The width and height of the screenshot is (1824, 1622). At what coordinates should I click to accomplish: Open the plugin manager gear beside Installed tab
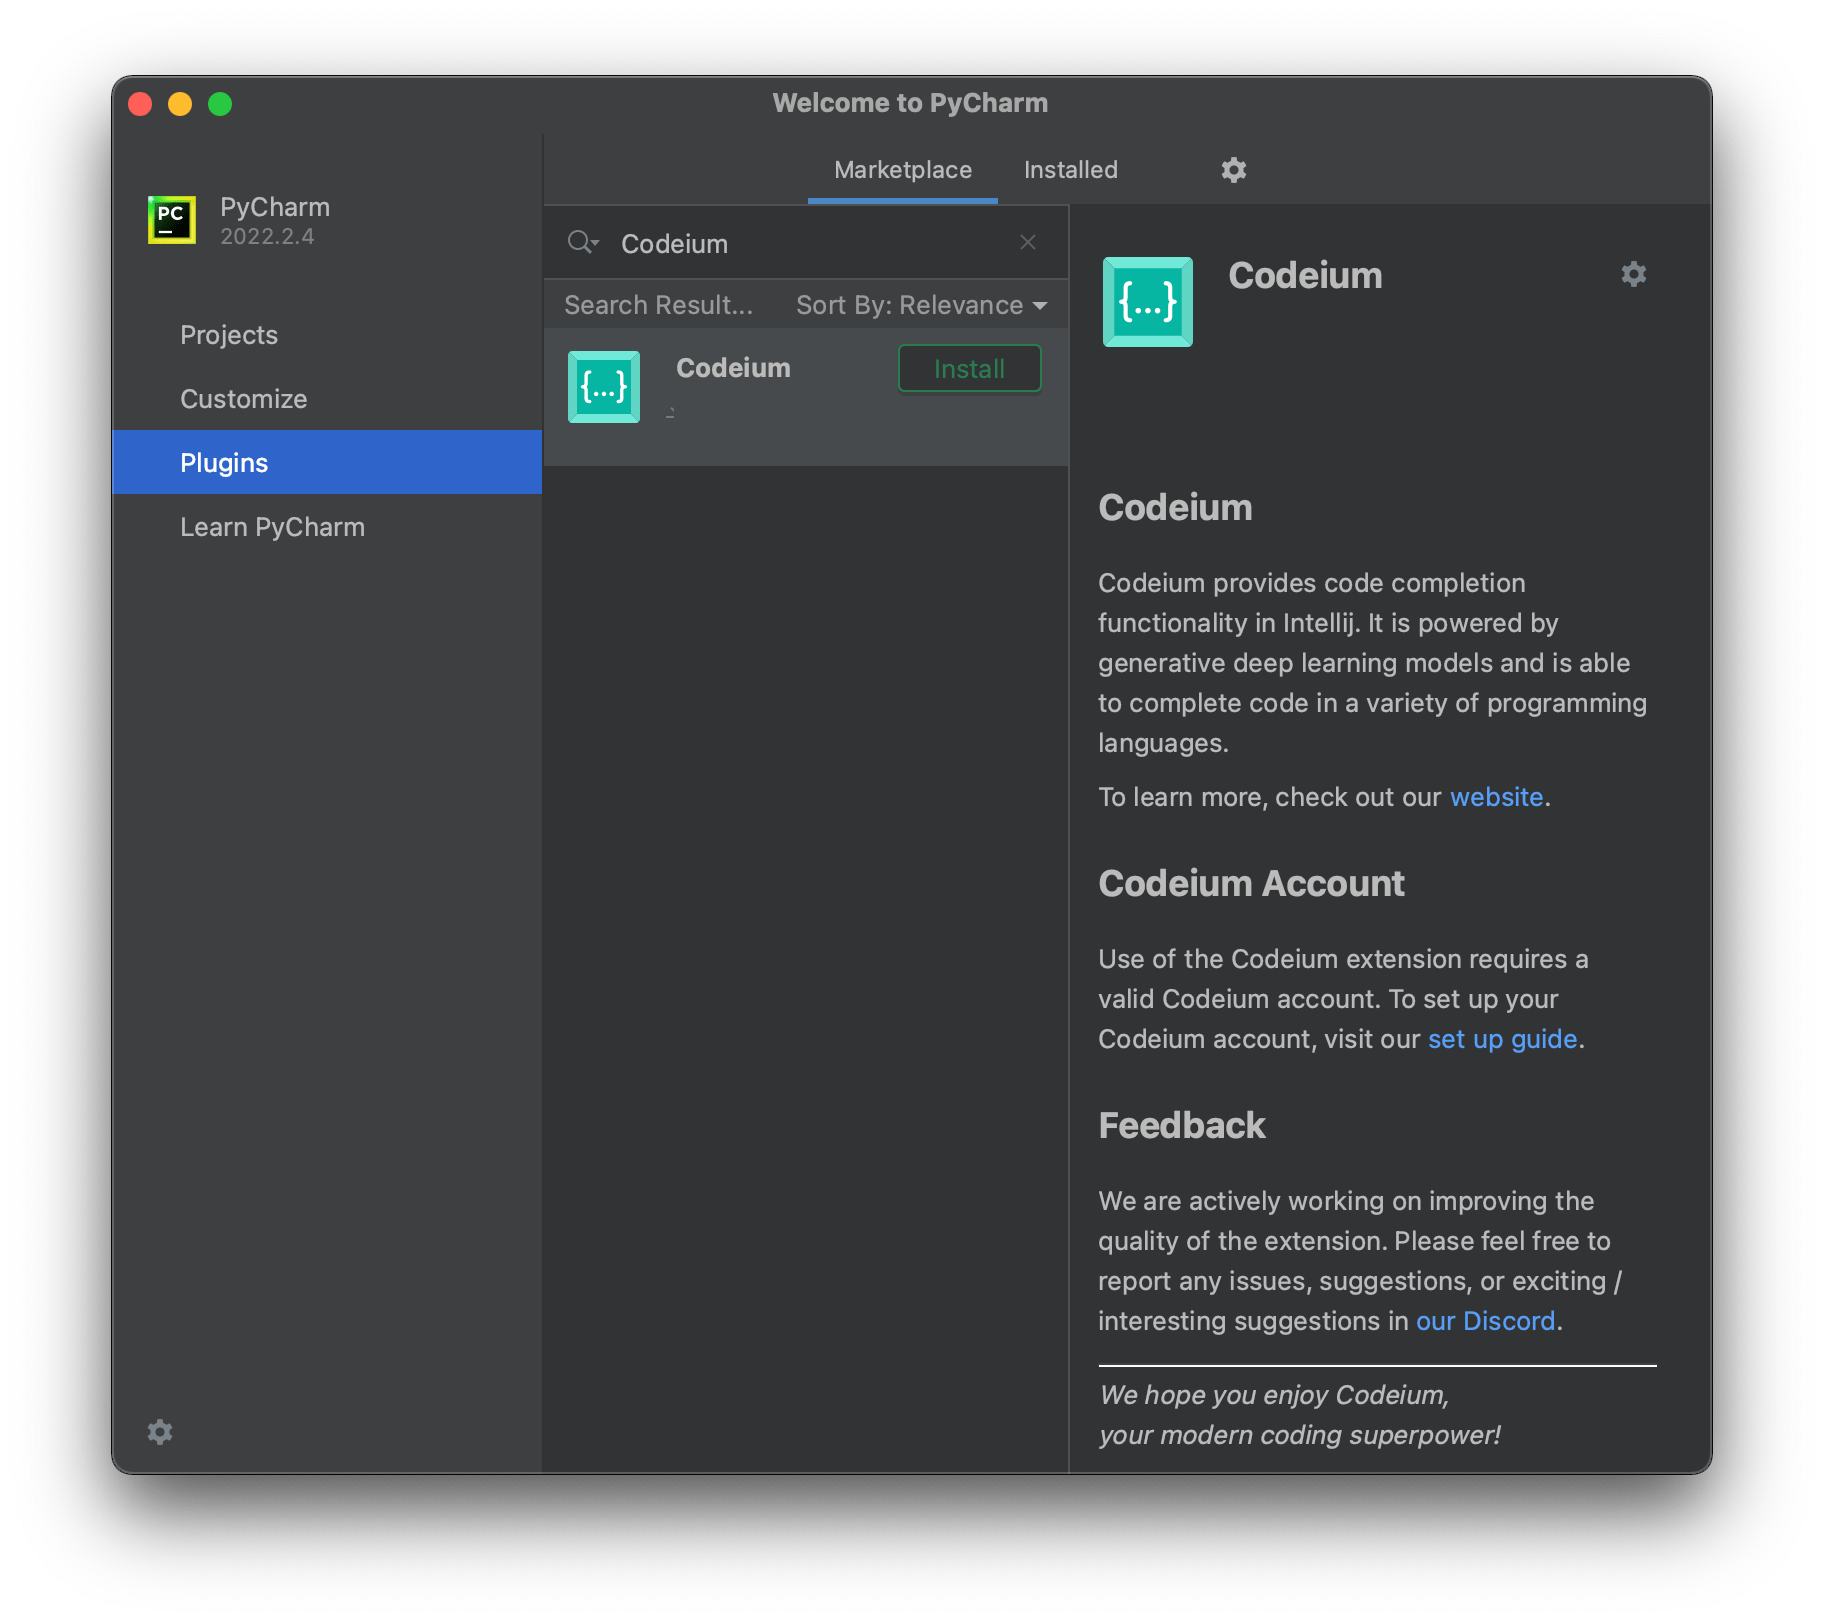(x=1233, y=169)
